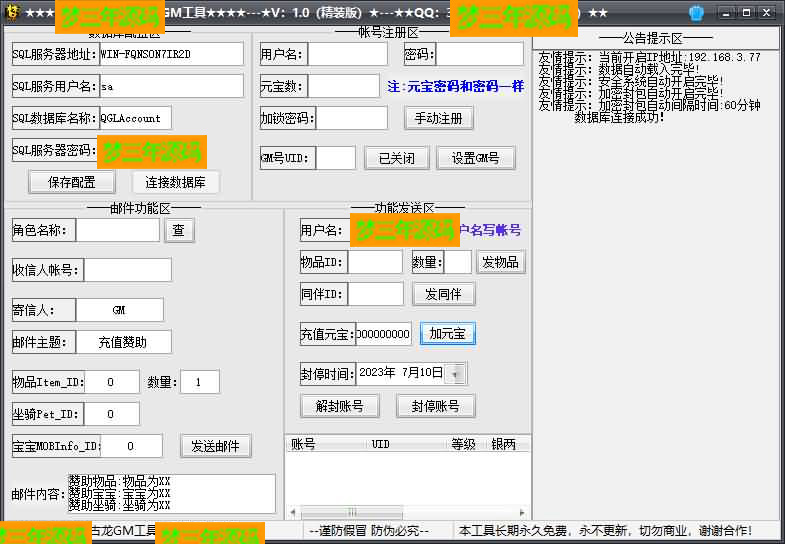Screen dimensions: 785x544
Task: Focus the registration 用户名 field
Action: click(347, 54)
